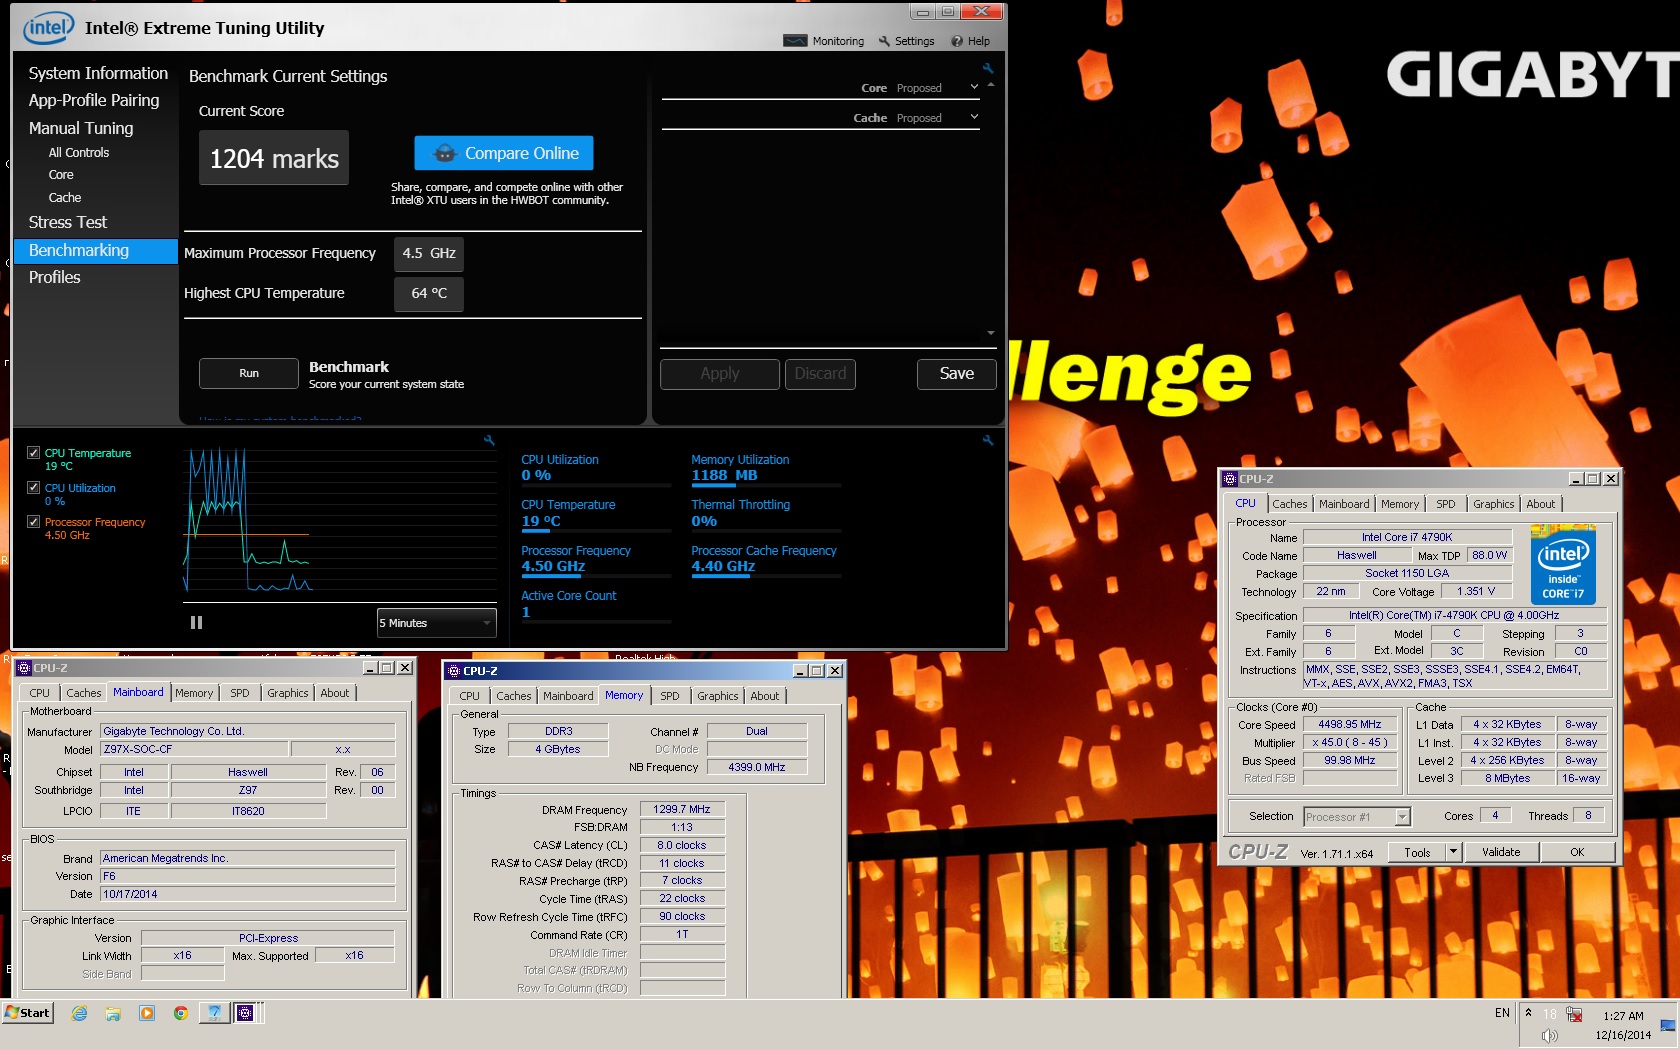The image size is (1680, 1050).
Task: Click wrench icon above the monitoring graph
Action: [x=489, y=440]
